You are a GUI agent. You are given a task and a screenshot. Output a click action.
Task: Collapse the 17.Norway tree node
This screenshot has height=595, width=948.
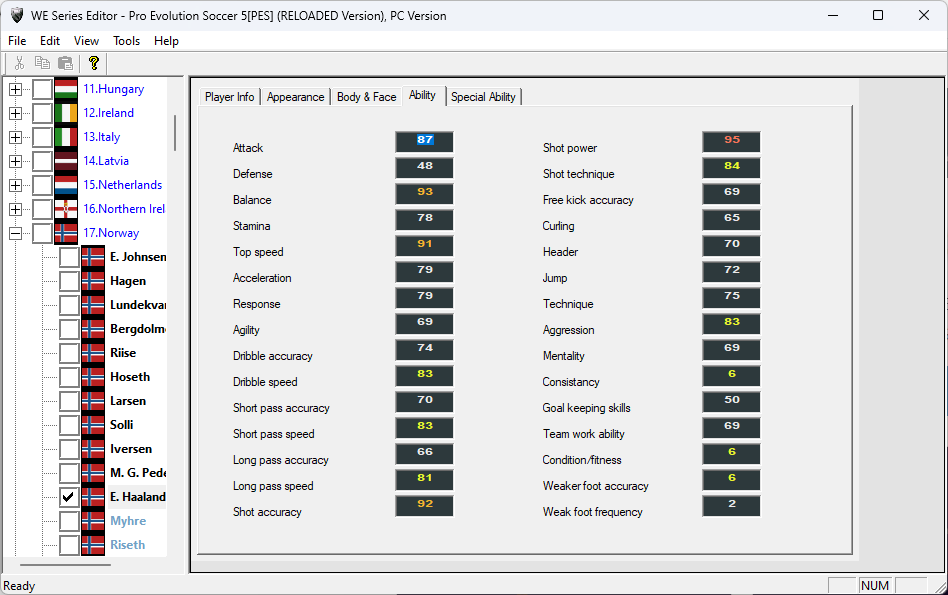point(16,233)
